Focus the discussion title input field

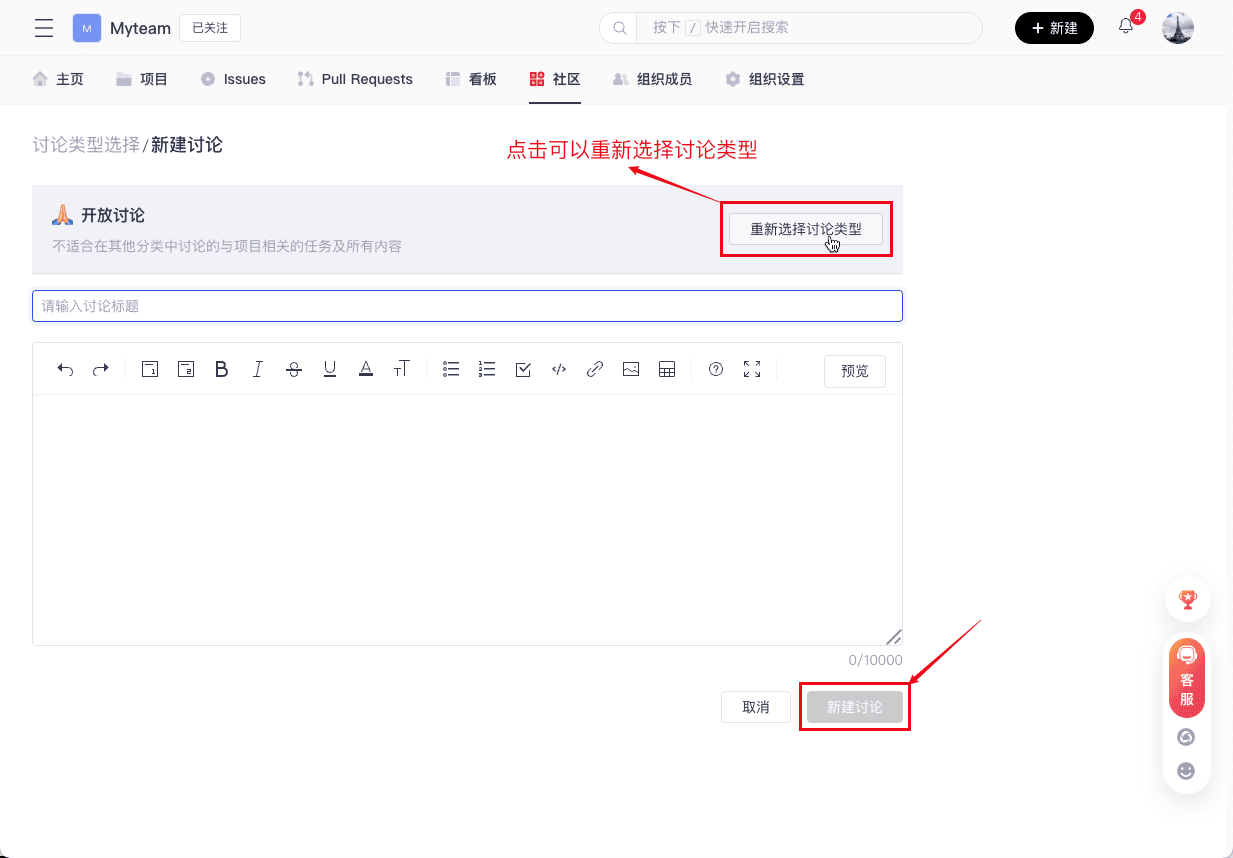point(467,306)
